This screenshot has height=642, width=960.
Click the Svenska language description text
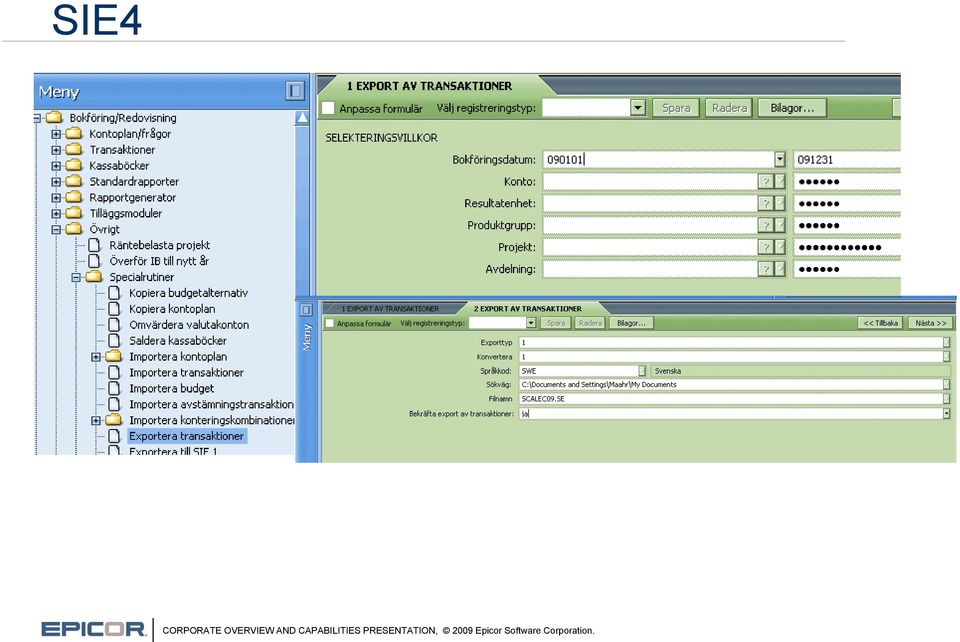point(668,371)
